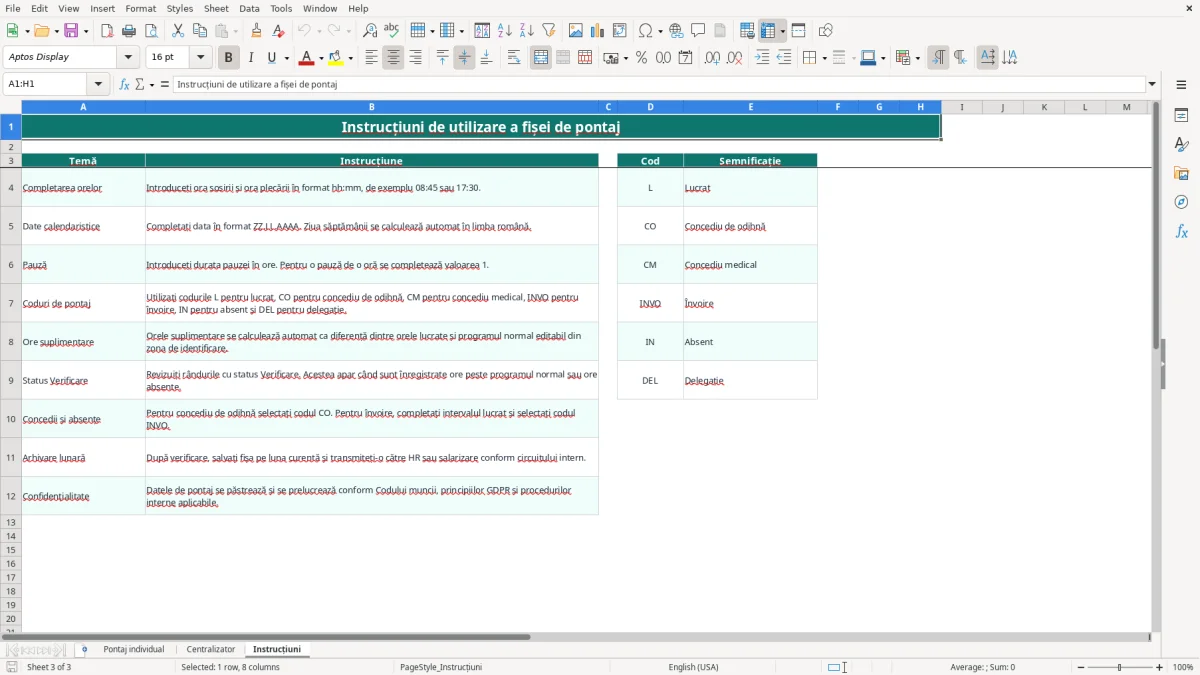Increase the indent
1200x675 pixels.
click(762, 58)
